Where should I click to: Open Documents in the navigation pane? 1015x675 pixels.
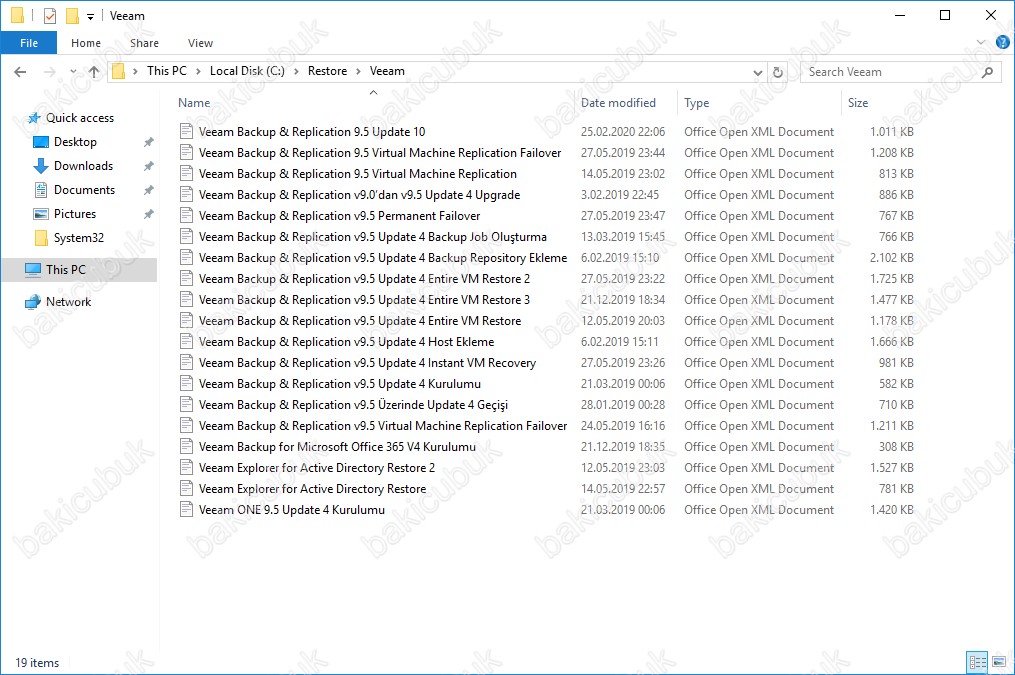pos(84,190)
